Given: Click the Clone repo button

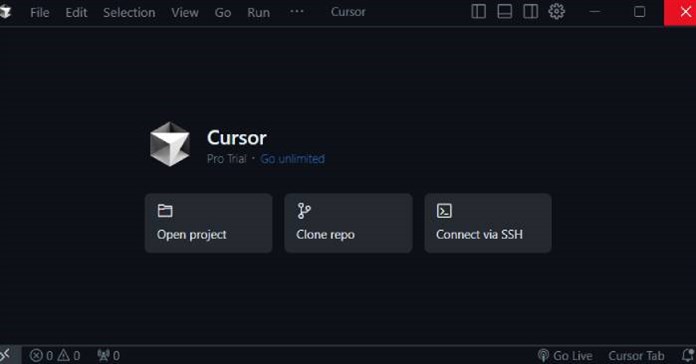Looking at the screenshot, I should (348, 223).
